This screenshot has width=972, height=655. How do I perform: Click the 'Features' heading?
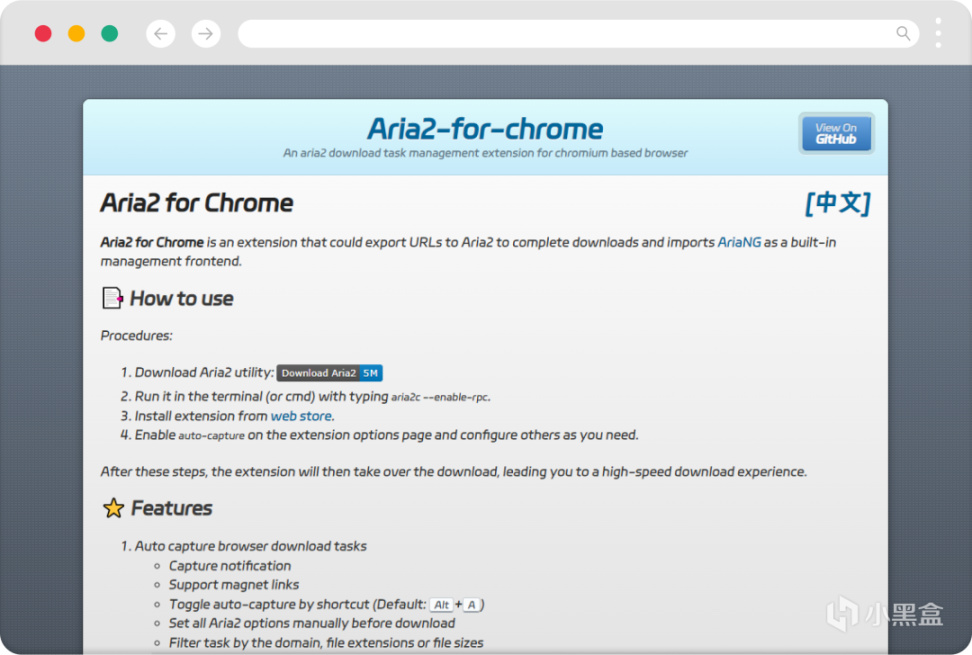tap(172, 509)
